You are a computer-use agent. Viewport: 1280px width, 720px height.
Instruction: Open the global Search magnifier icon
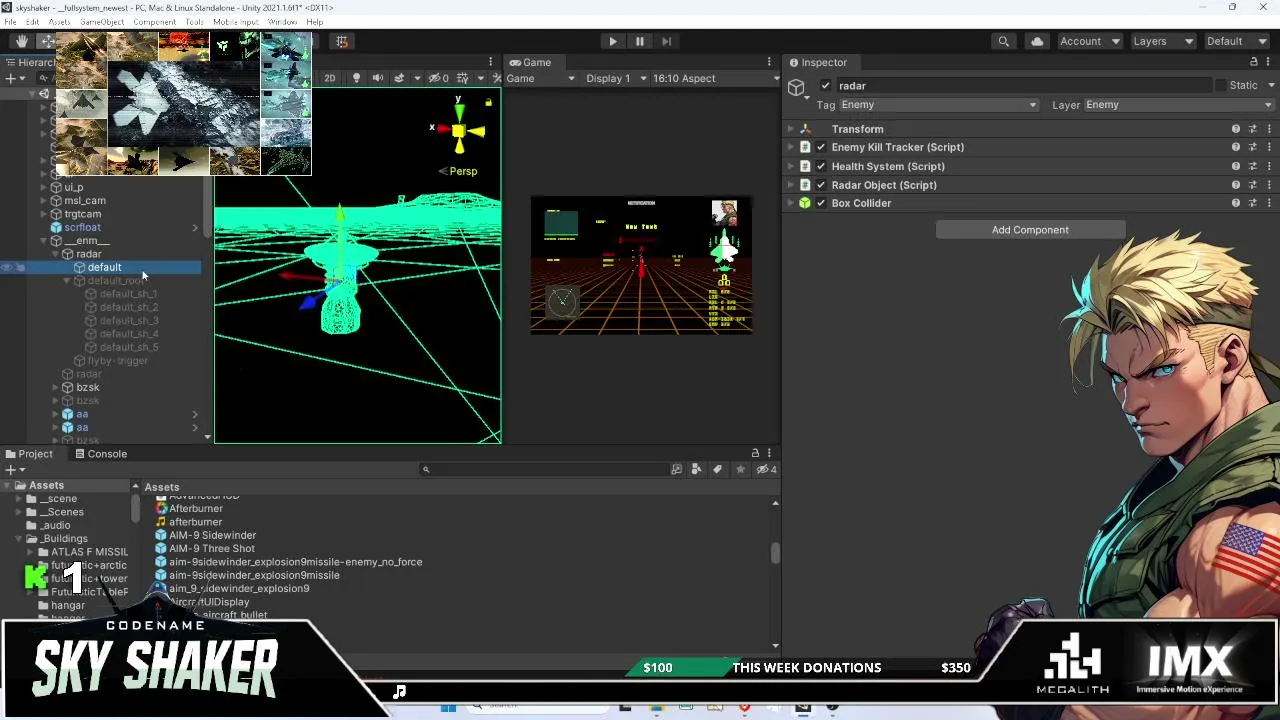(x=1003, y=41)
